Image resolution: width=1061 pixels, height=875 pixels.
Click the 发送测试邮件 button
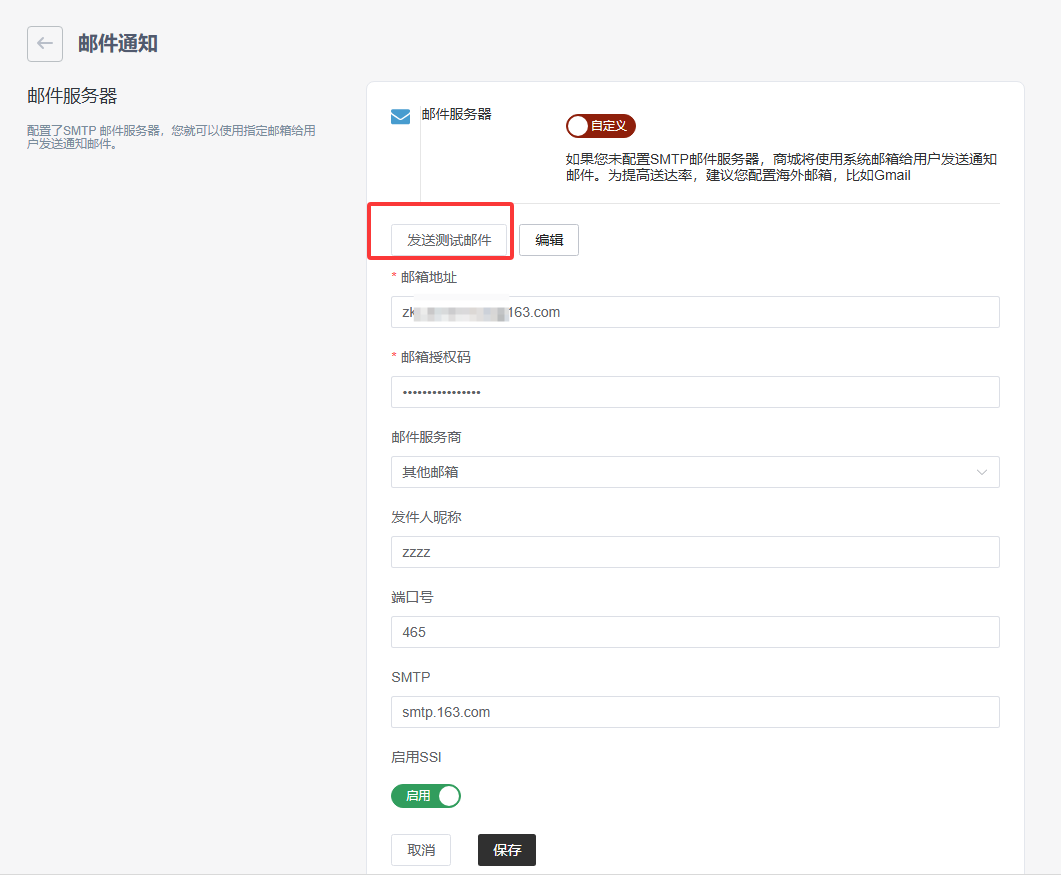pos(449,240)
